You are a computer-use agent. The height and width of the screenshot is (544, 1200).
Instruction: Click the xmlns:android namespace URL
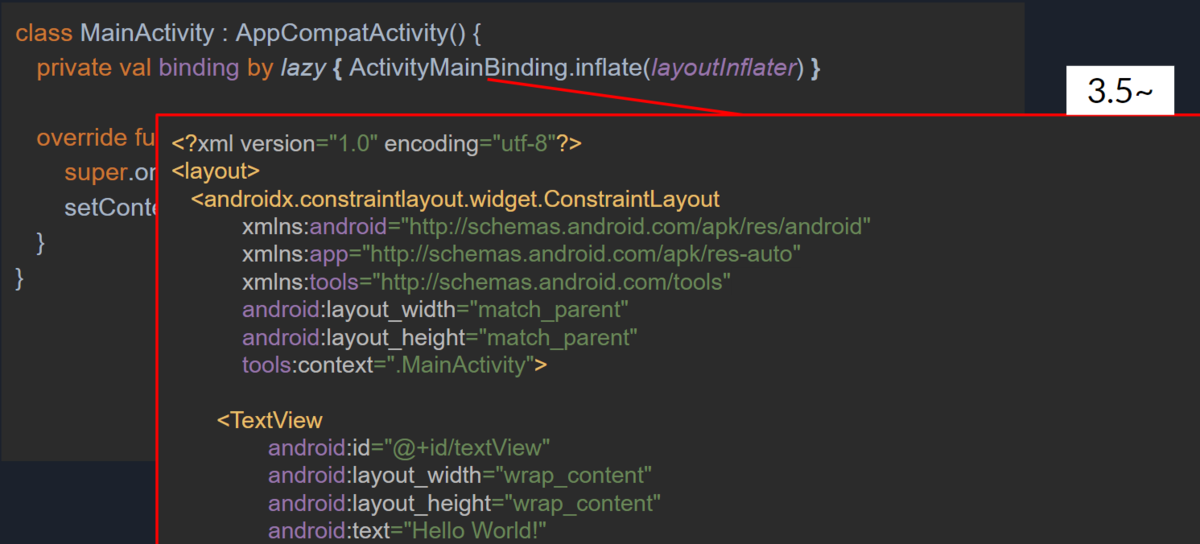[x=636, y=227]
